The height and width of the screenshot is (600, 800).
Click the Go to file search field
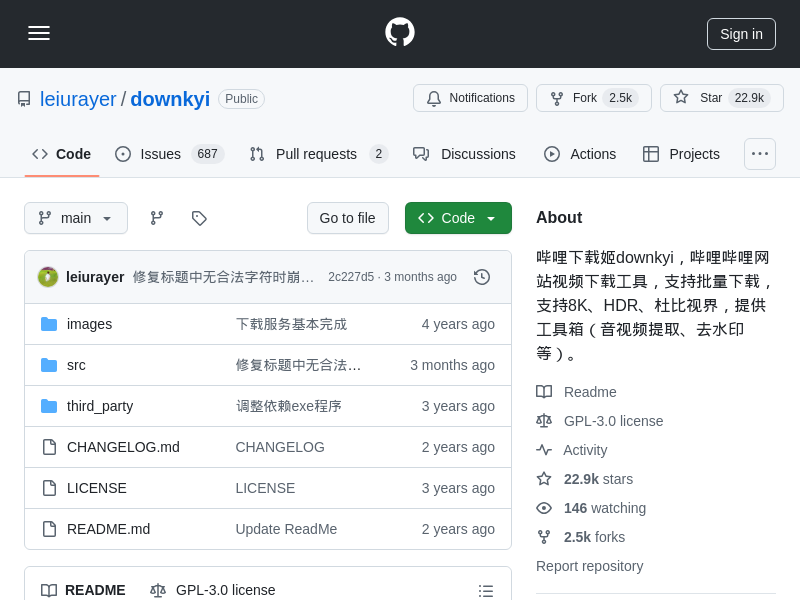coord(347,218)
